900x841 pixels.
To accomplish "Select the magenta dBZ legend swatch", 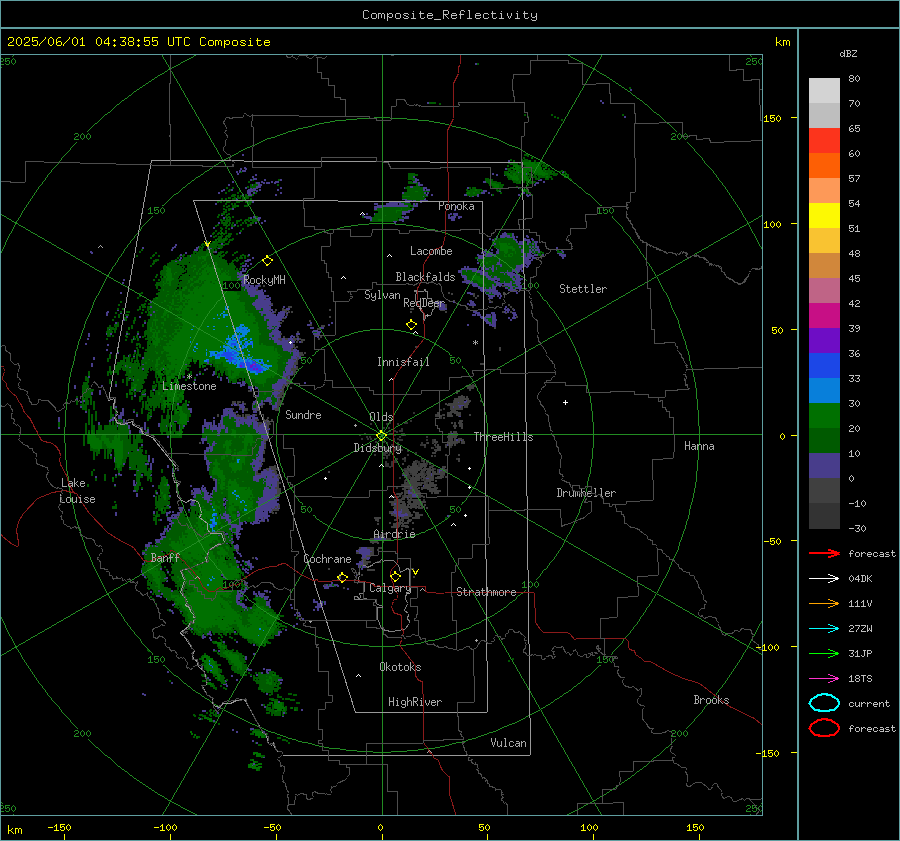I will click(824, 315).
